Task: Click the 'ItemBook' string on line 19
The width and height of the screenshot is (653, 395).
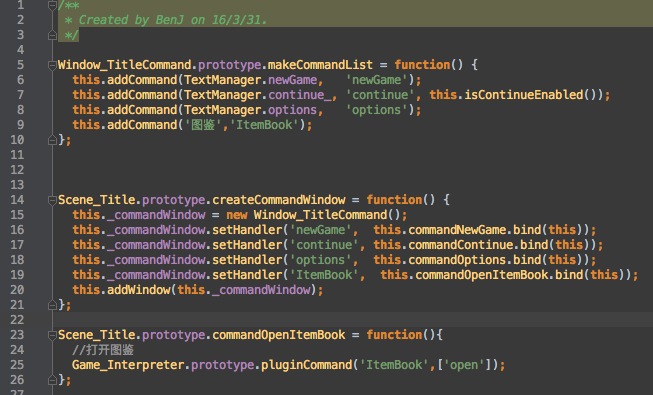Action: 324,275
